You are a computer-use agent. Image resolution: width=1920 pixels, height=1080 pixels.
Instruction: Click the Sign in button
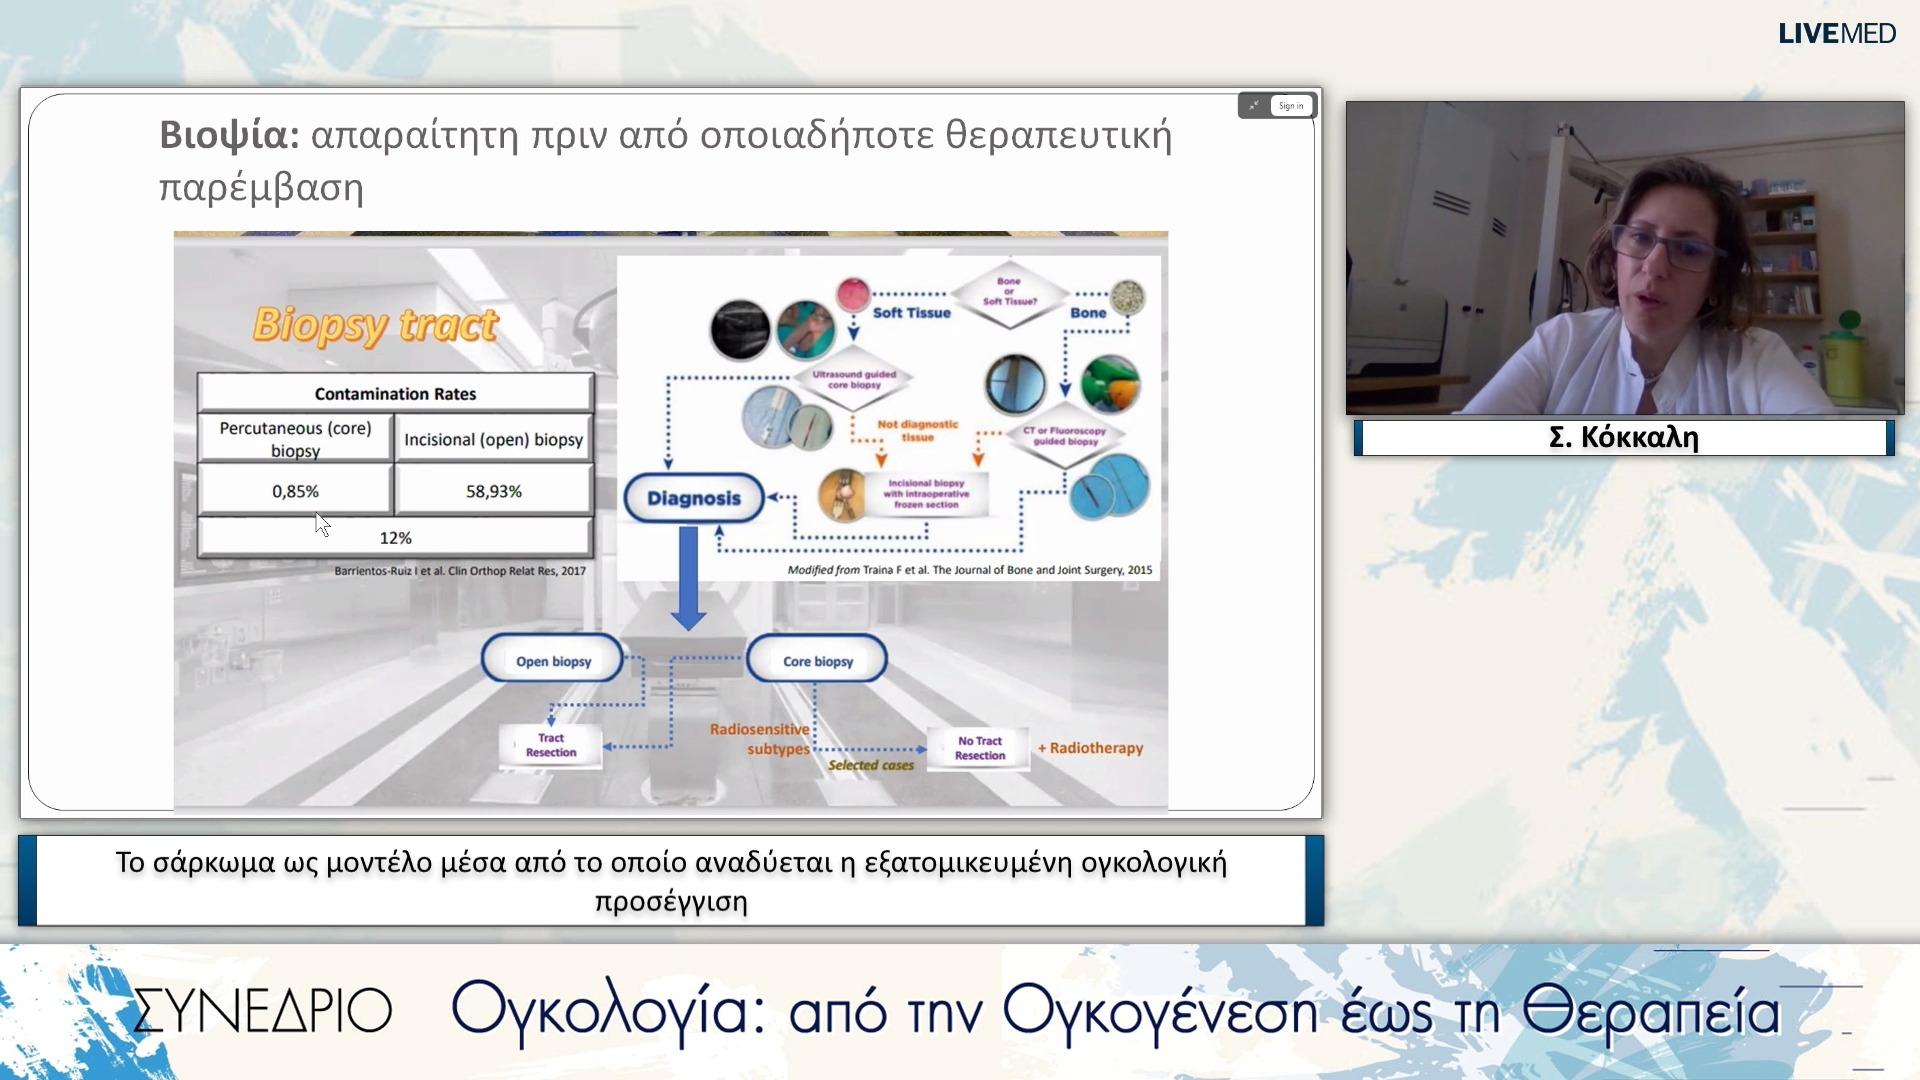point(1290,105)
